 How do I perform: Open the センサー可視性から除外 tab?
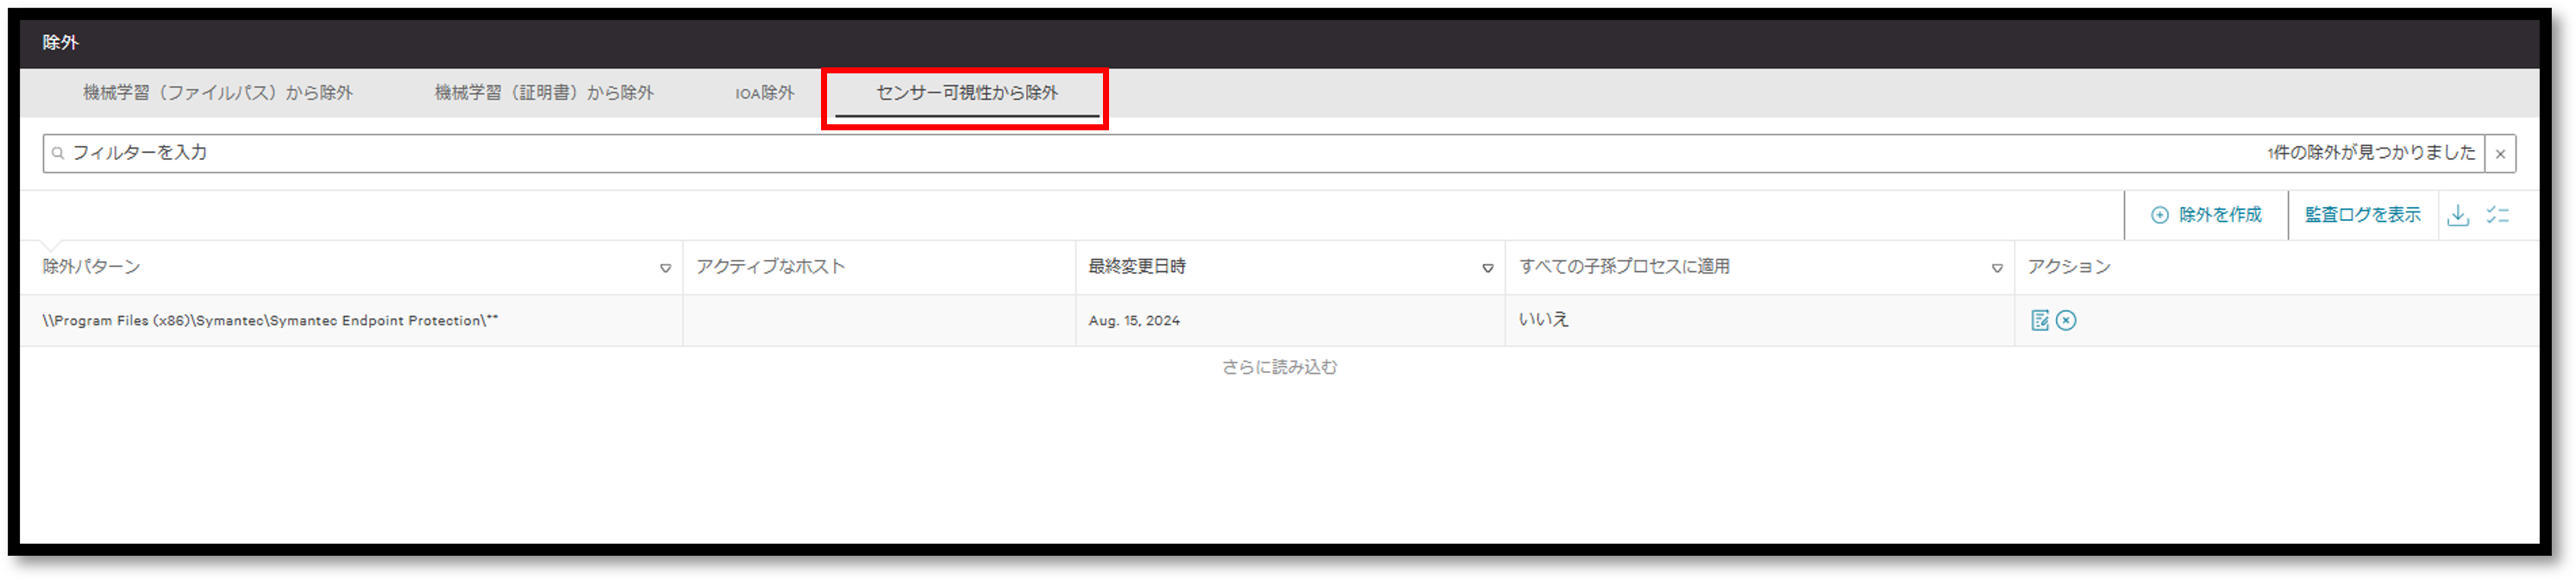(967, 93)
